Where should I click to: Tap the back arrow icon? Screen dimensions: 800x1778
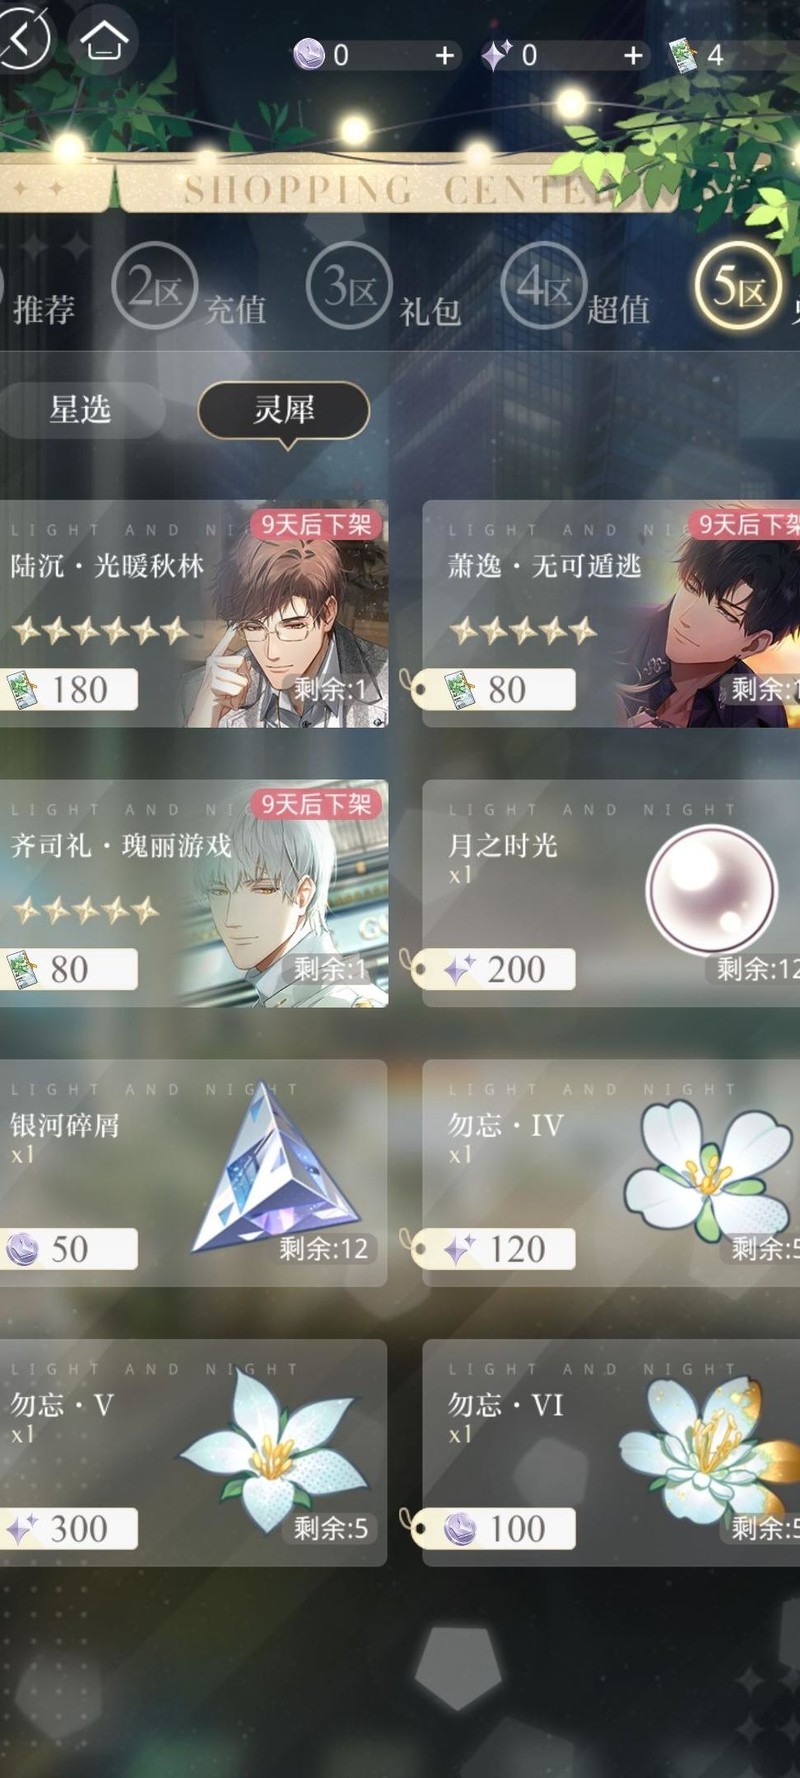coord(22,39)
